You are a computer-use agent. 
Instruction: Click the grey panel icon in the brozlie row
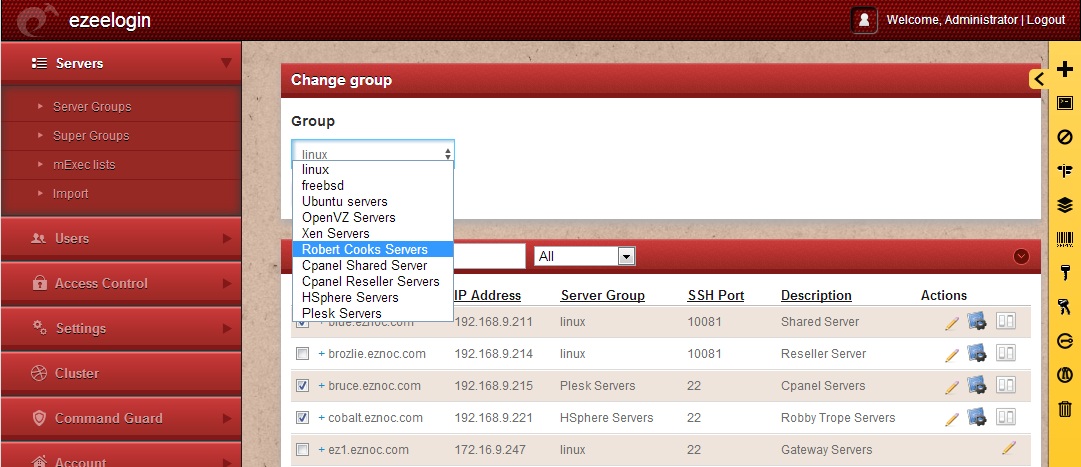(x=1006, y=352)
